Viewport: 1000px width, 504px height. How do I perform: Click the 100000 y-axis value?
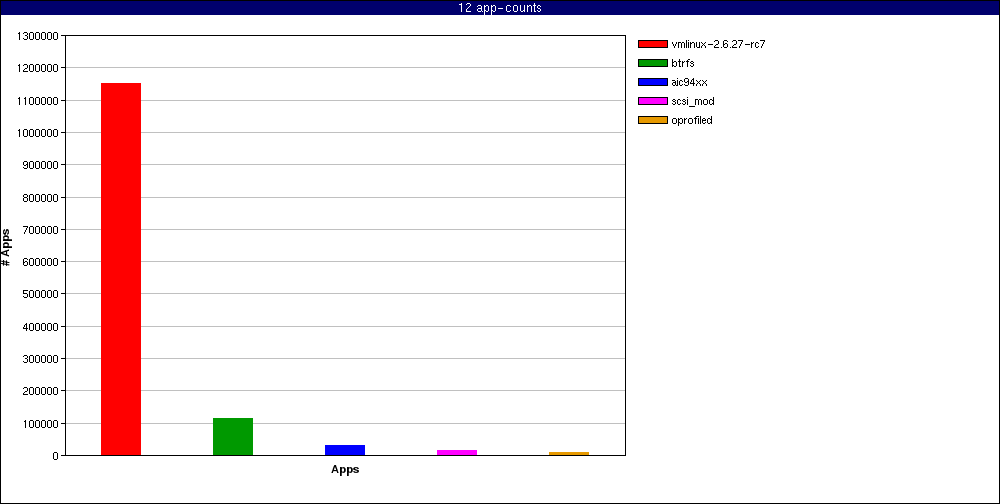pos(40,424)
